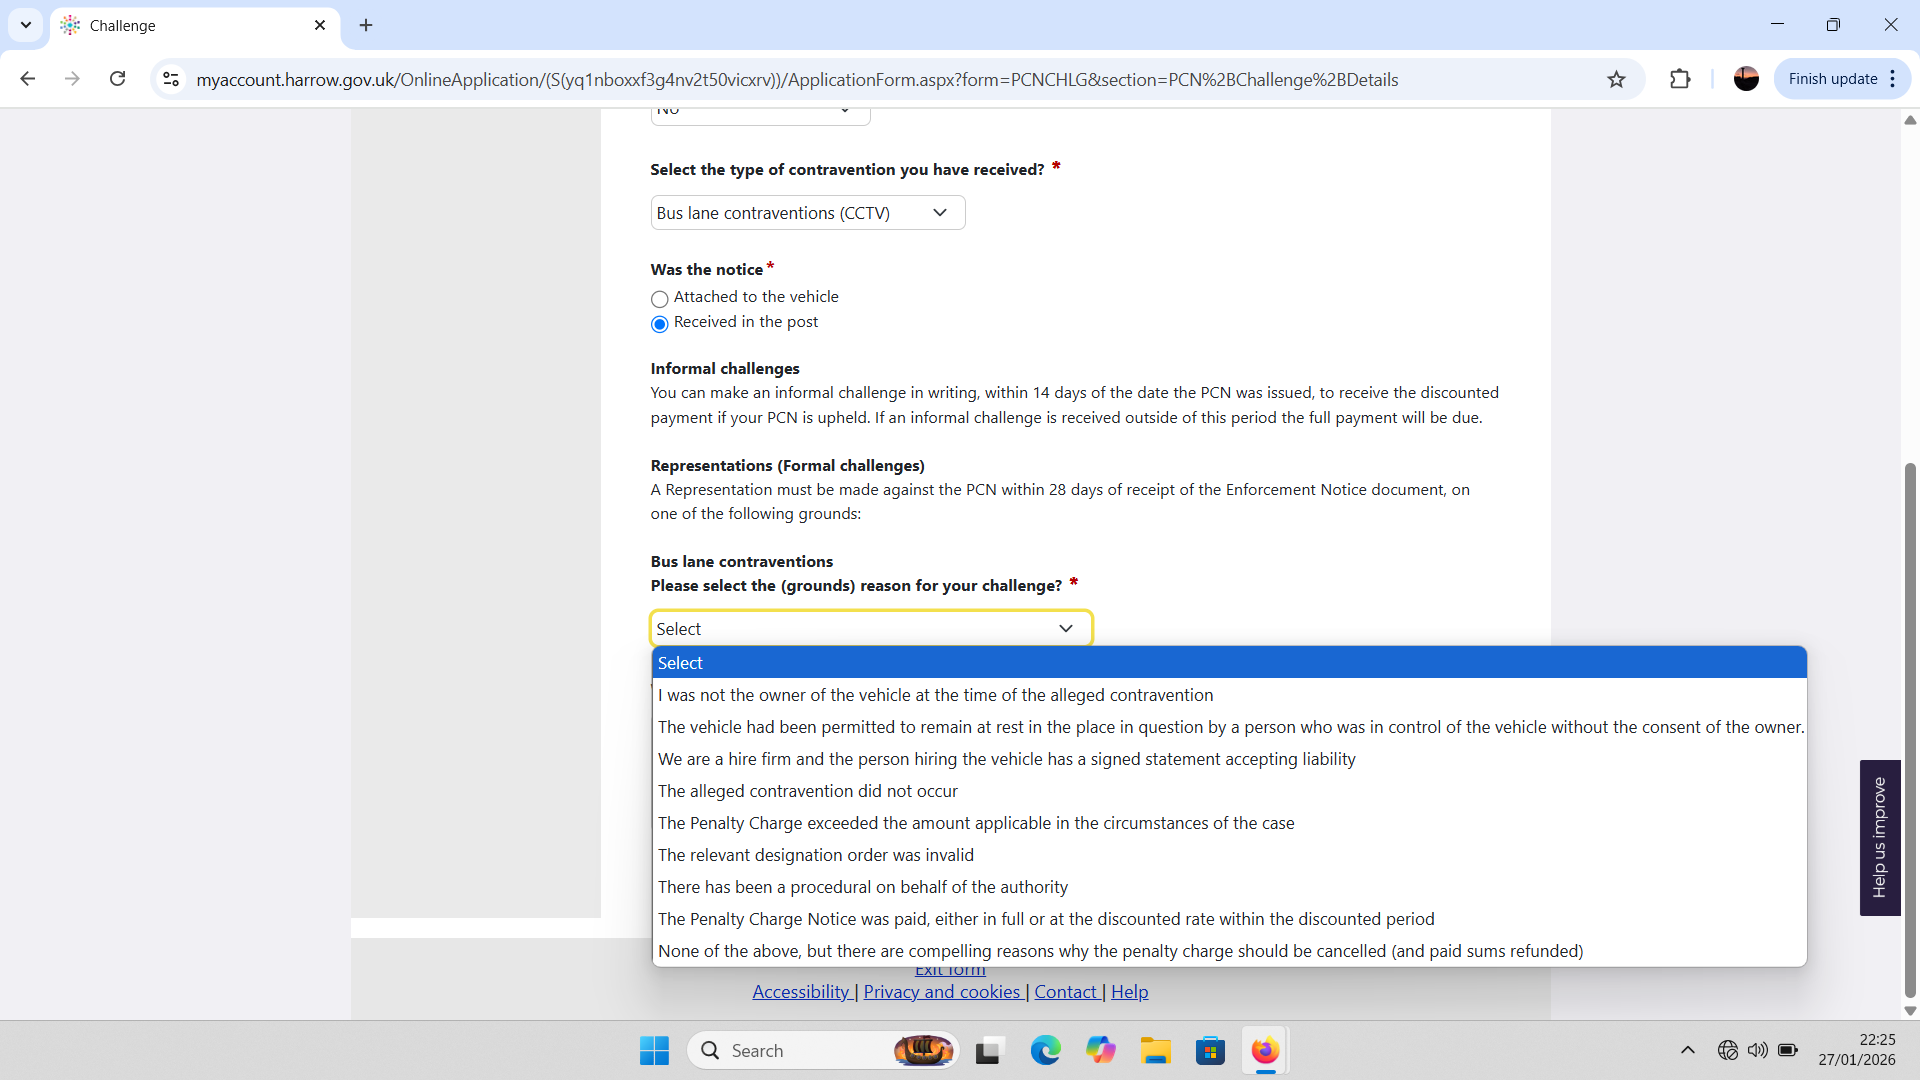The height and width of the screenshot is (1080, 1920).
Task: Open File Explorer from the taskbar
Action: (1155, 1050)
